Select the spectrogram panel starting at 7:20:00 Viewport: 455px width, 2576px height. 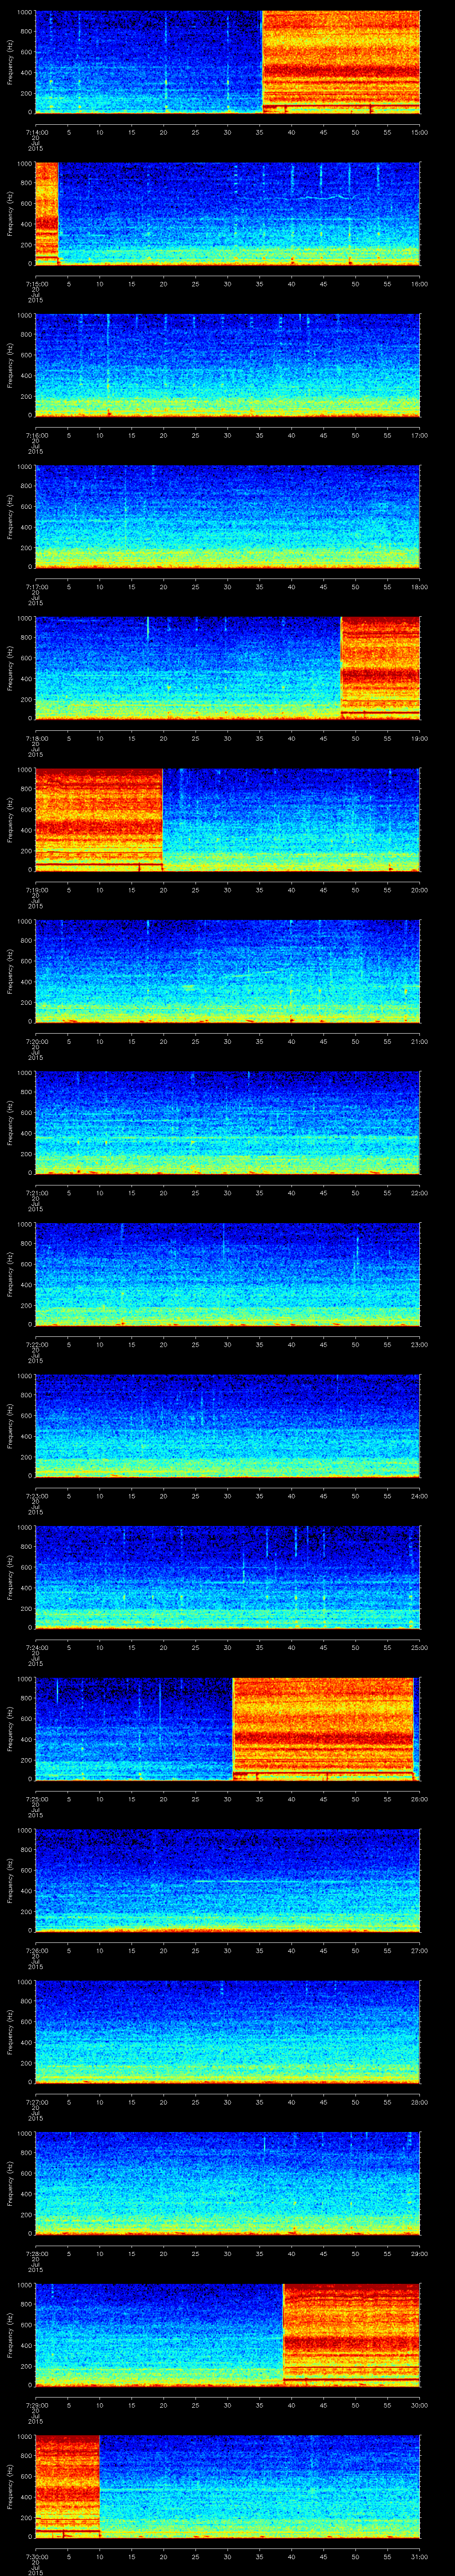[x=227, y=970]
